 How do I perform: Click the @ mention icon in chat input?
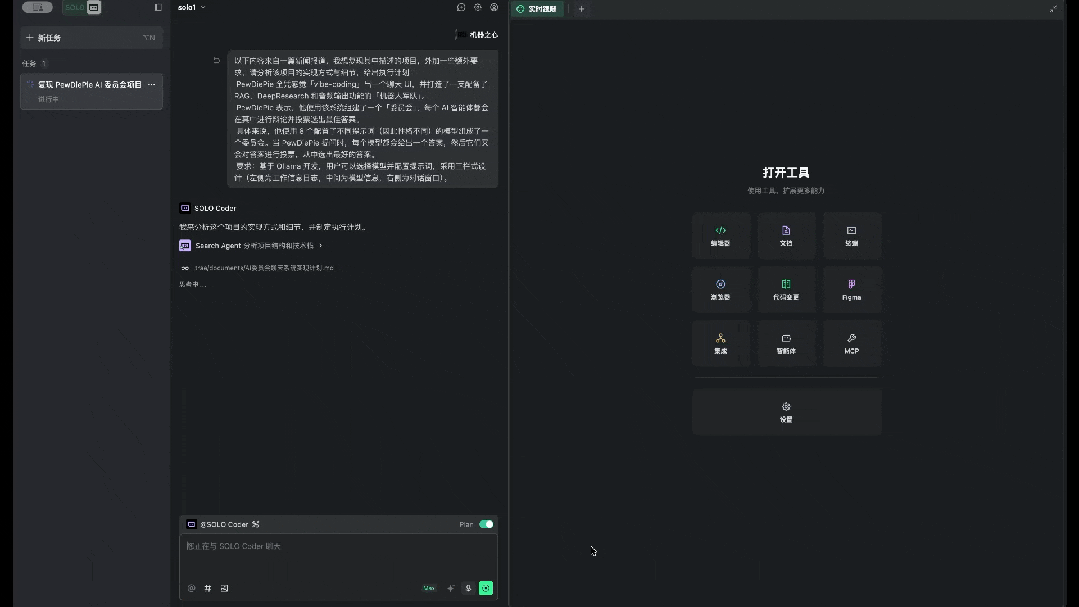191,588
